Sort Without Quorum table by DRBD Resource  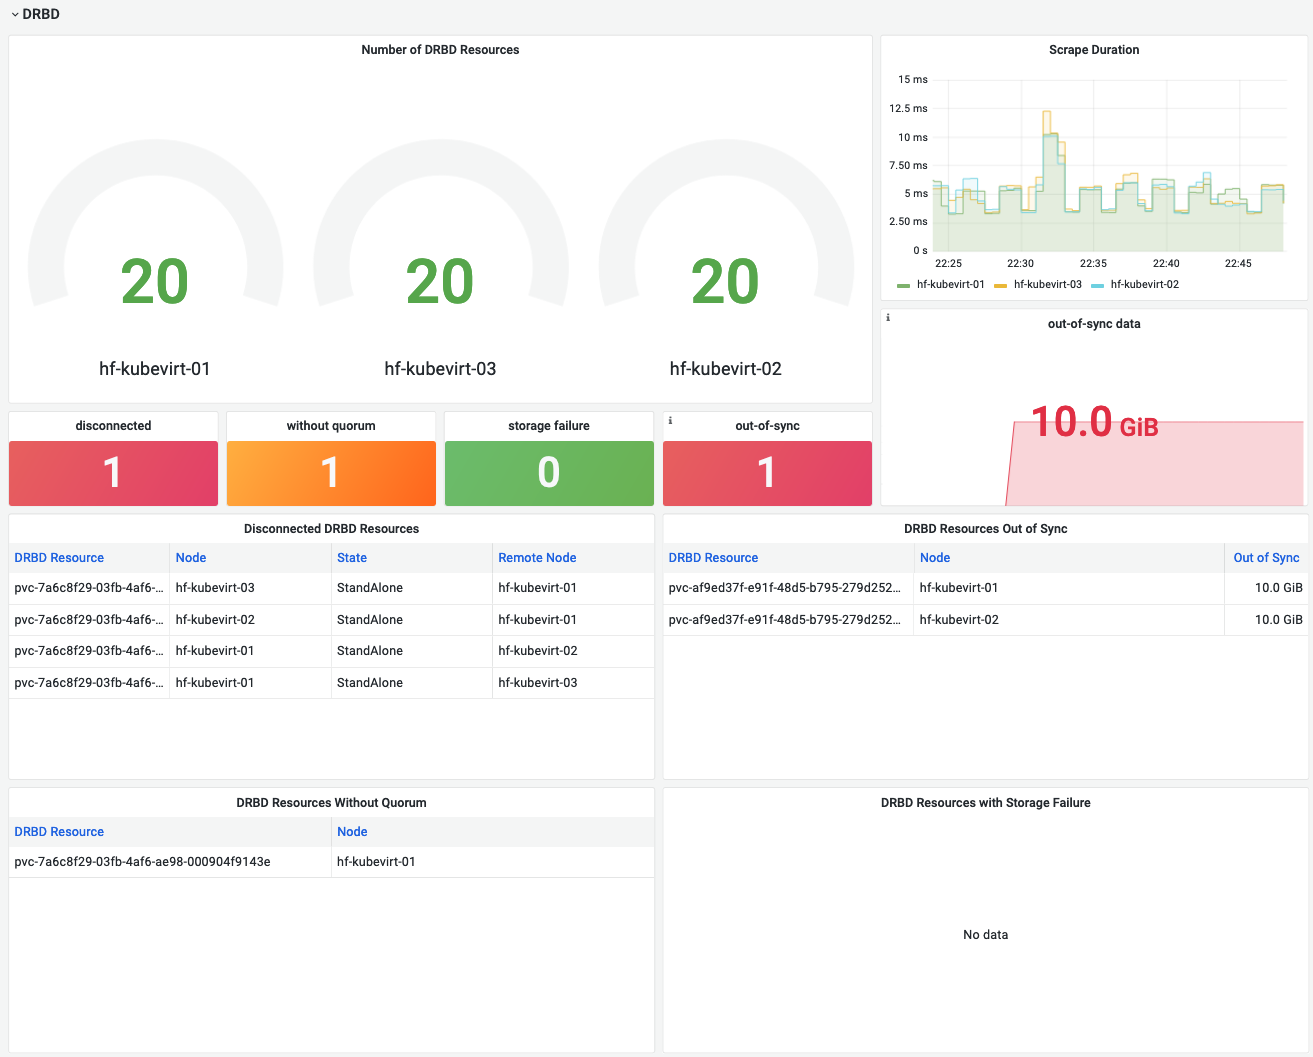59,832
